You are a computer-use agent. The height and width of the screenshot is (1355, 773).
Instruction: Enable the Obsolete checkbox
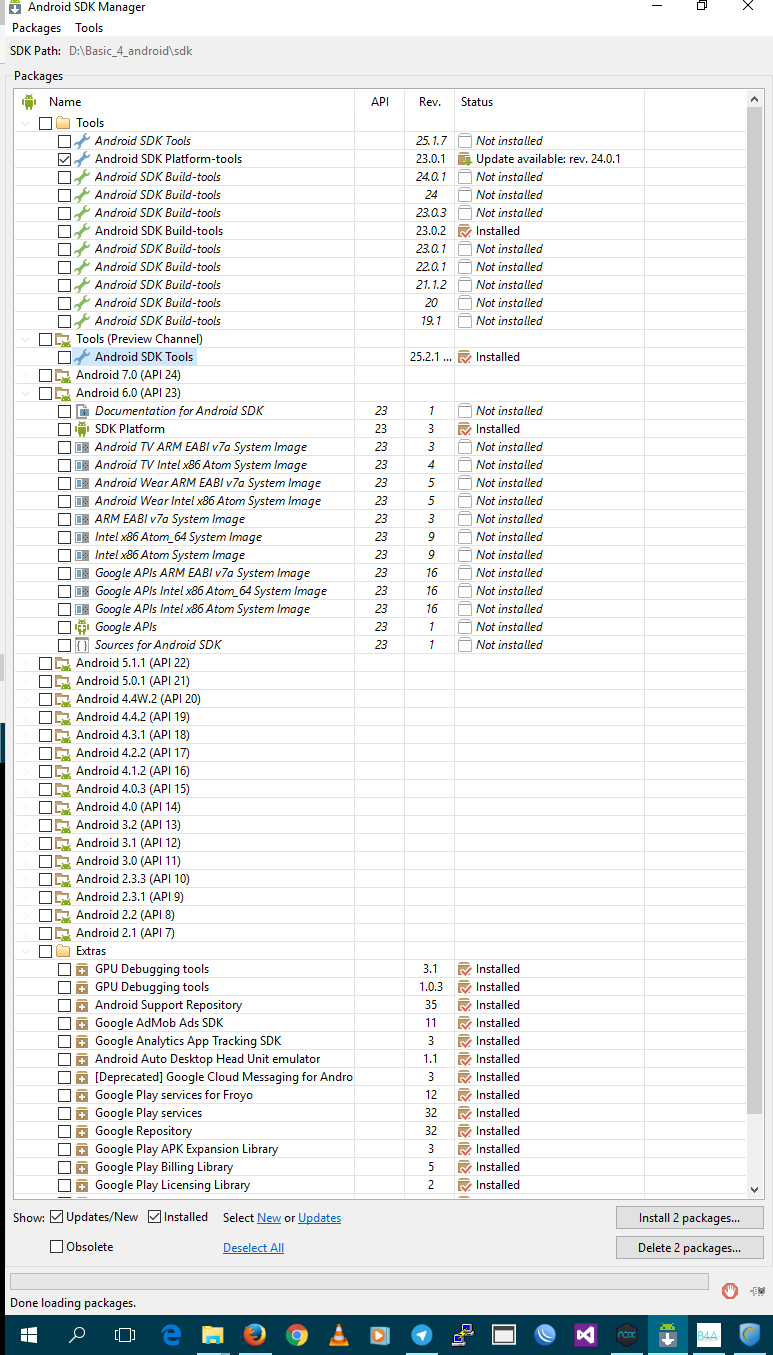pyautogui.click(x=57, y=1247)
